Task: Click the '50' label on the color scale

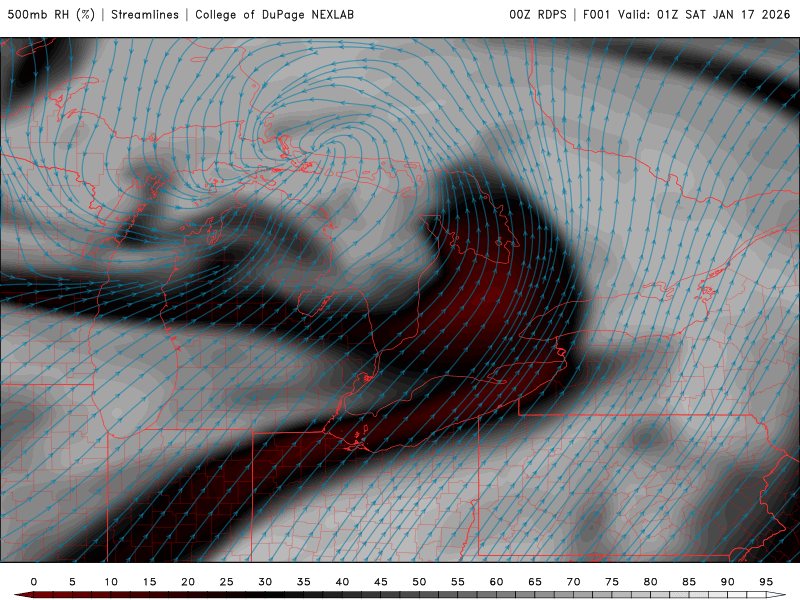Action: (419, 582)
